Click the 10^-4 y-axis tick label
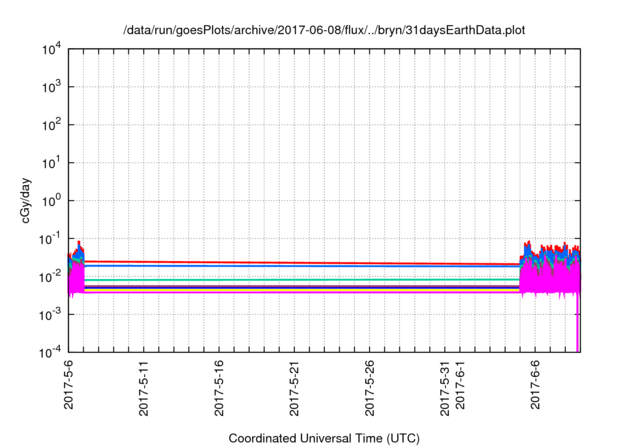The image size is (640, 448). coord(50,352)
